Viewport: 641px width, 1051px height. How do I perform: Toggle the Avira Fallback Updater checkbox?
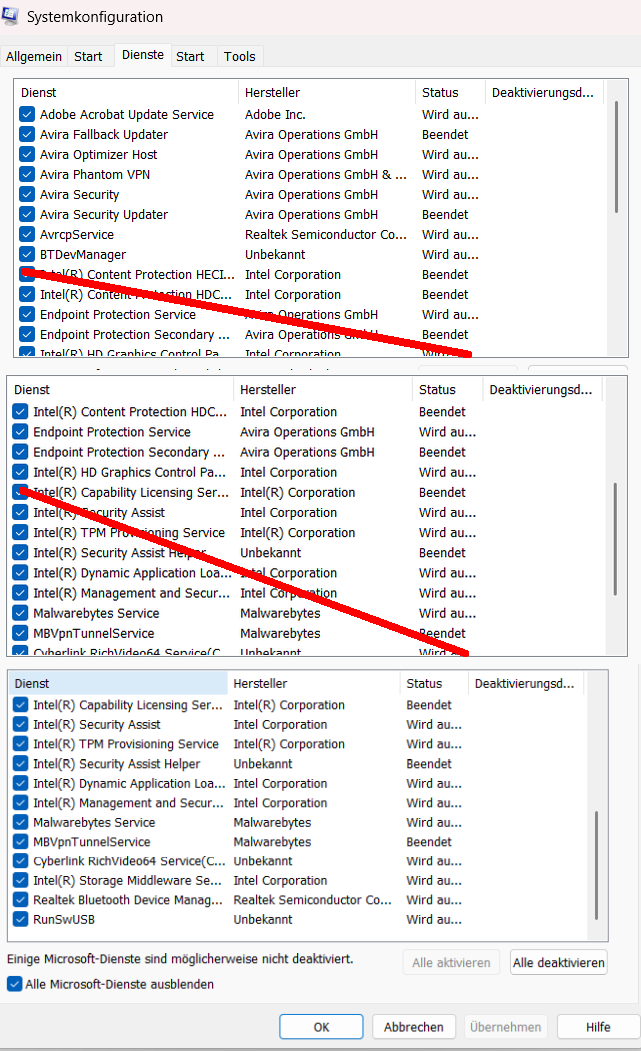(27, 135)
